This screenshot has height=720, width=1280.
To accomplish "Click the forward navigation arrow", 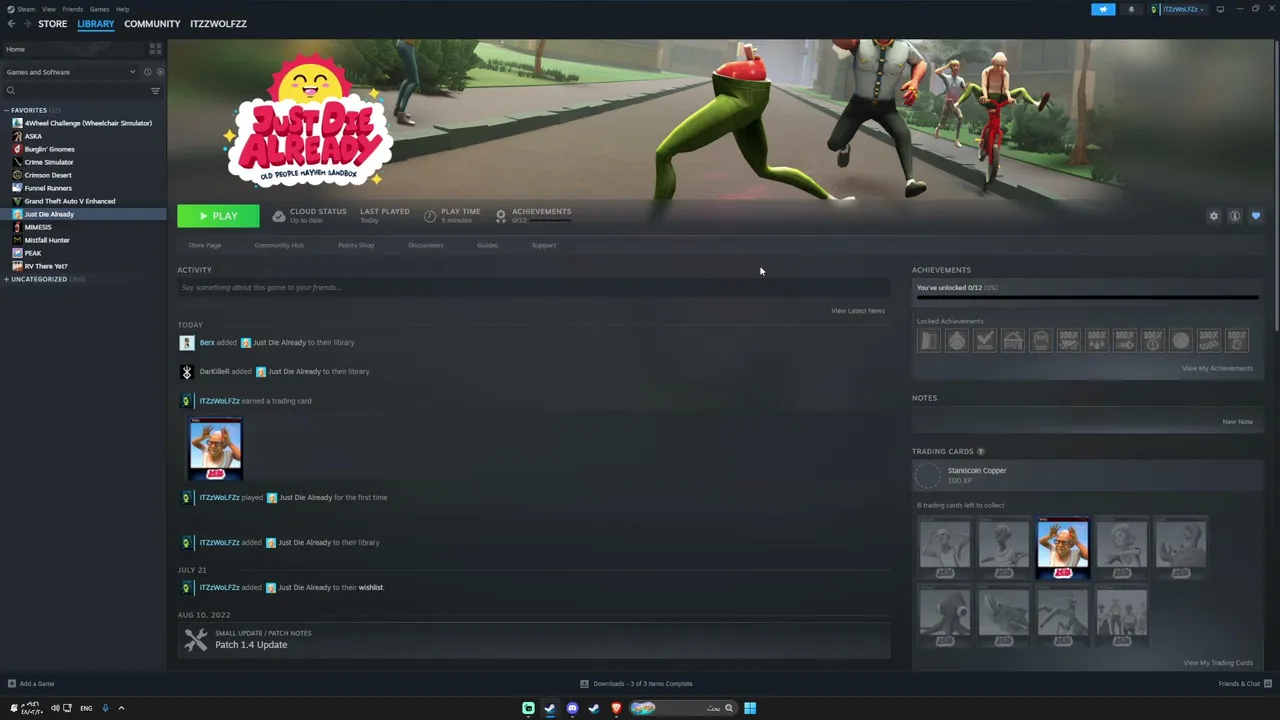I will [27, 24].
